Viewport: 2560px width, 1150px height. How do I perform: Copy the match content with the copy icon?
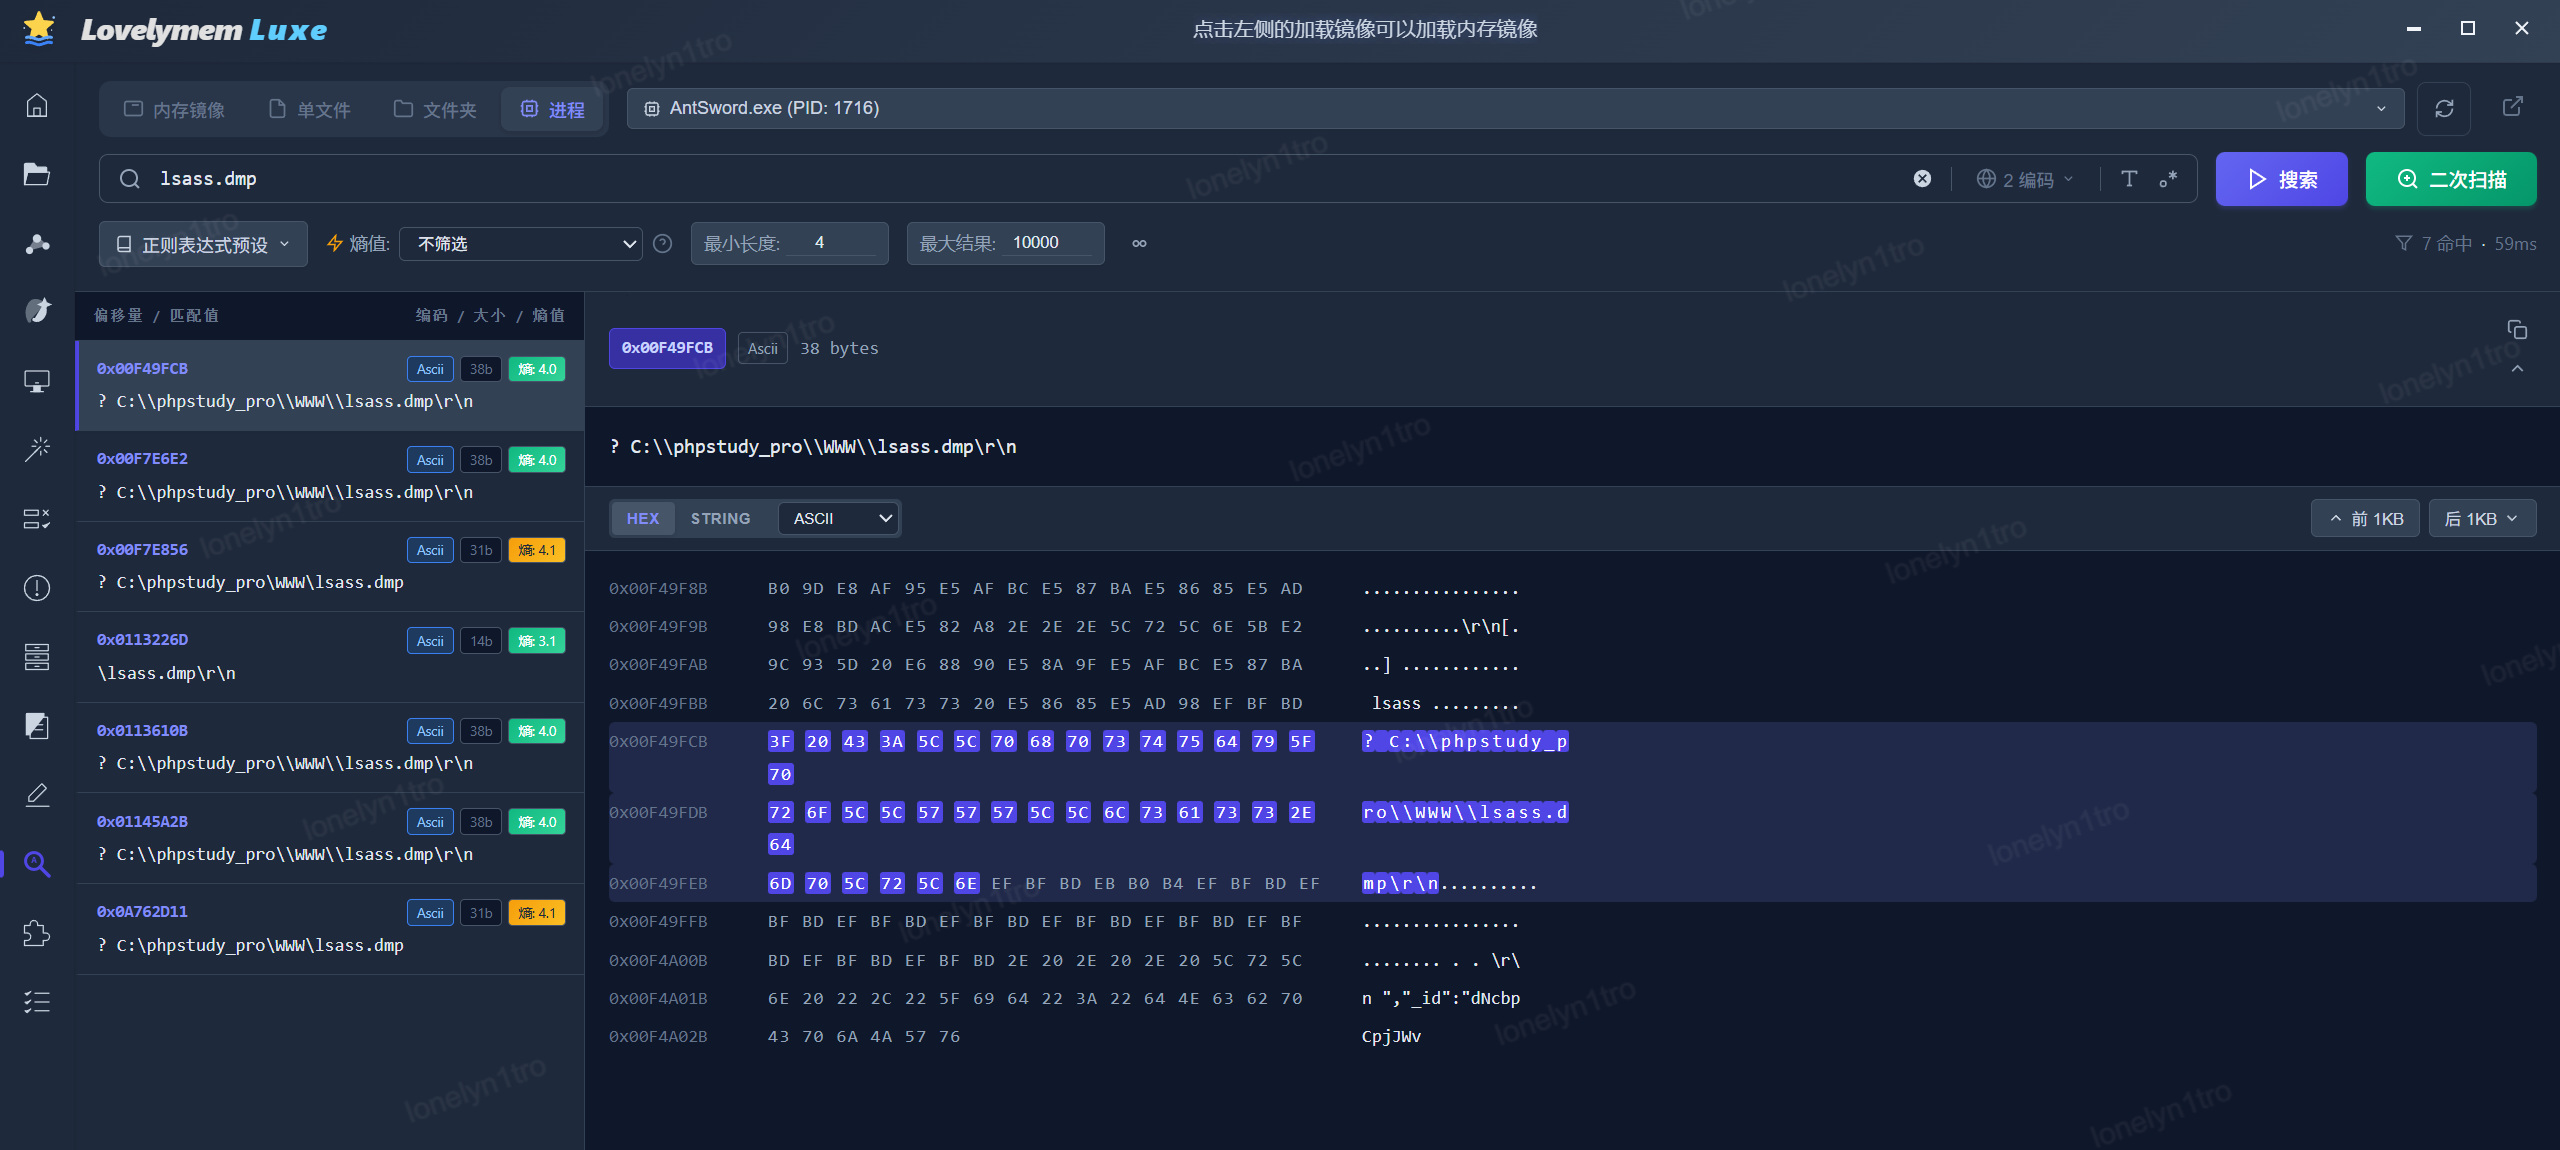(2517, 330)
